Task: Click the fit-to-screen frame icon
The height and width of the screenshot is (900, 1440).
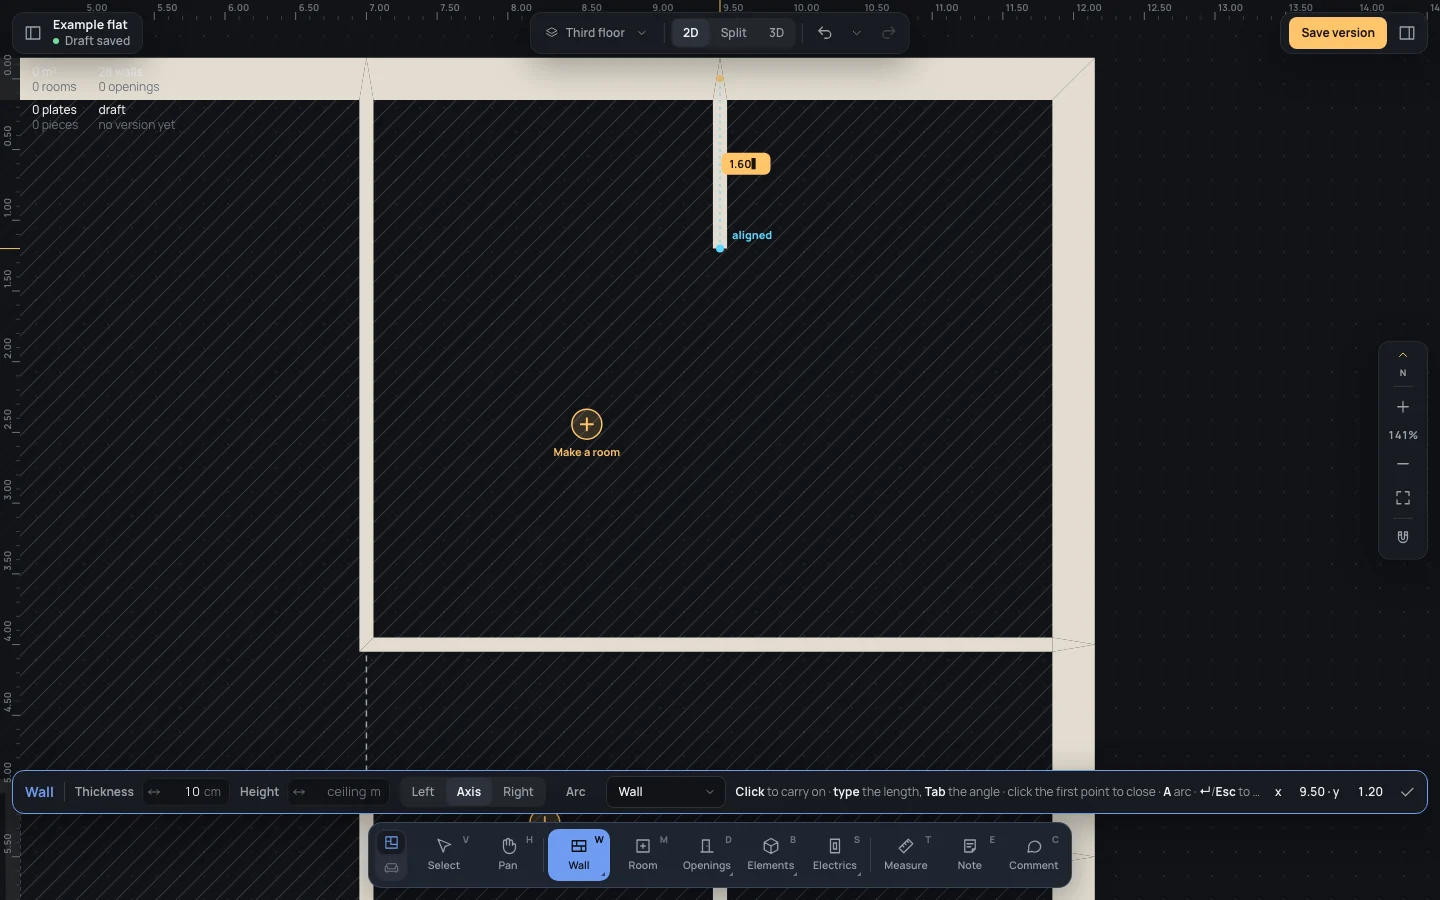Action: pos(1403,498)
